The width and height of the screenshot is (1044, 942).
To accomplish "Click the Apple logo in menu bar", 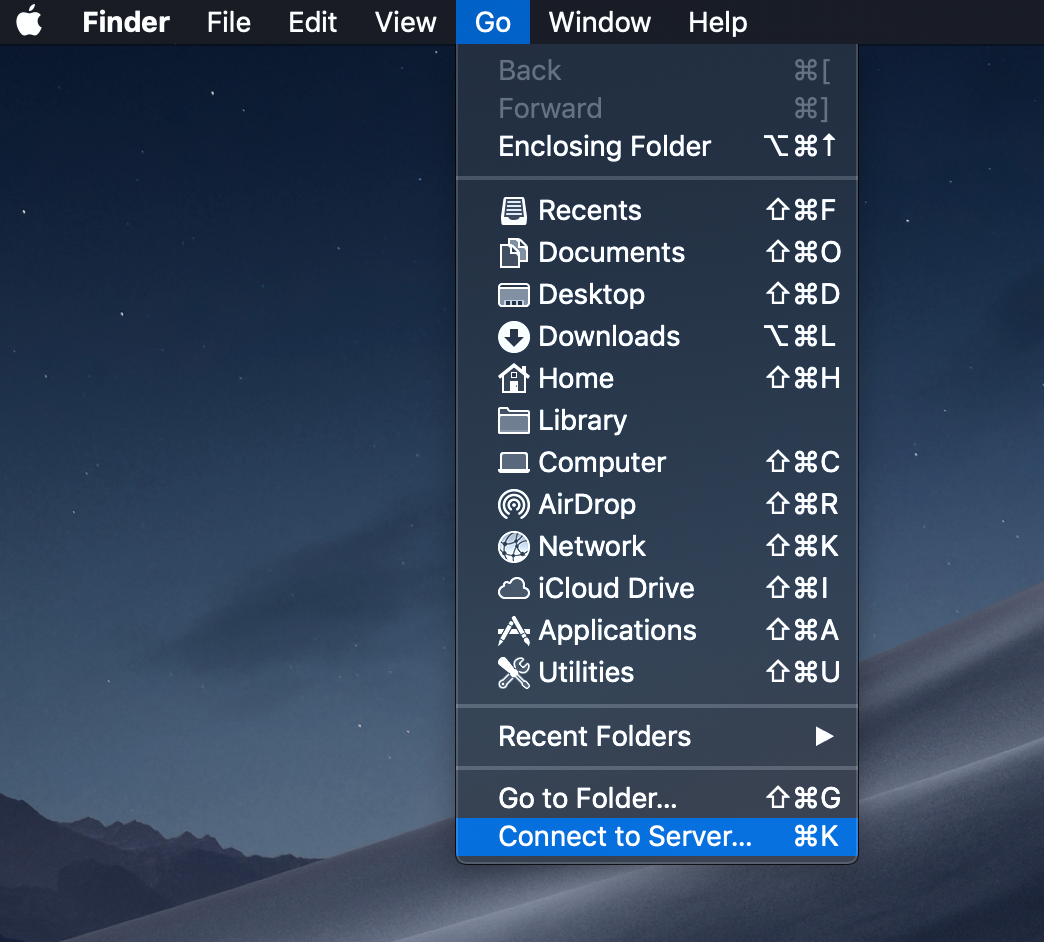I will 29,22.
